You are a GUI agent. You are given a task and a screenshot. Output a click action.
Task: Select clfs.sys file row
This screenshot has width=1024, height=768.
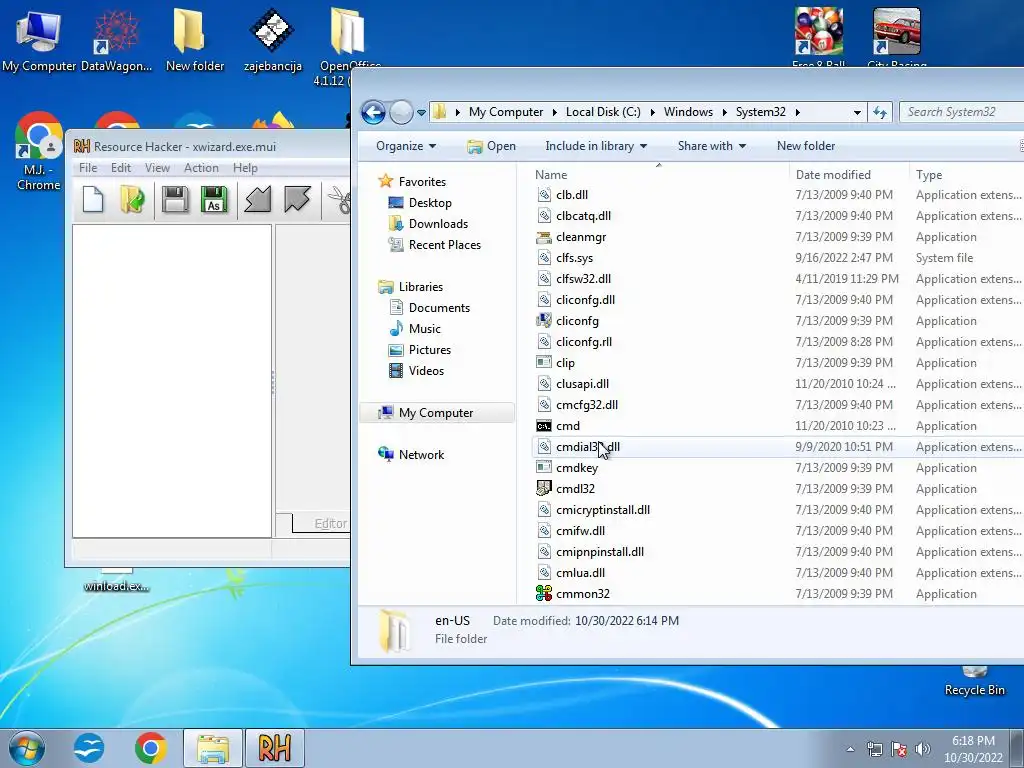tap(777, 257)
